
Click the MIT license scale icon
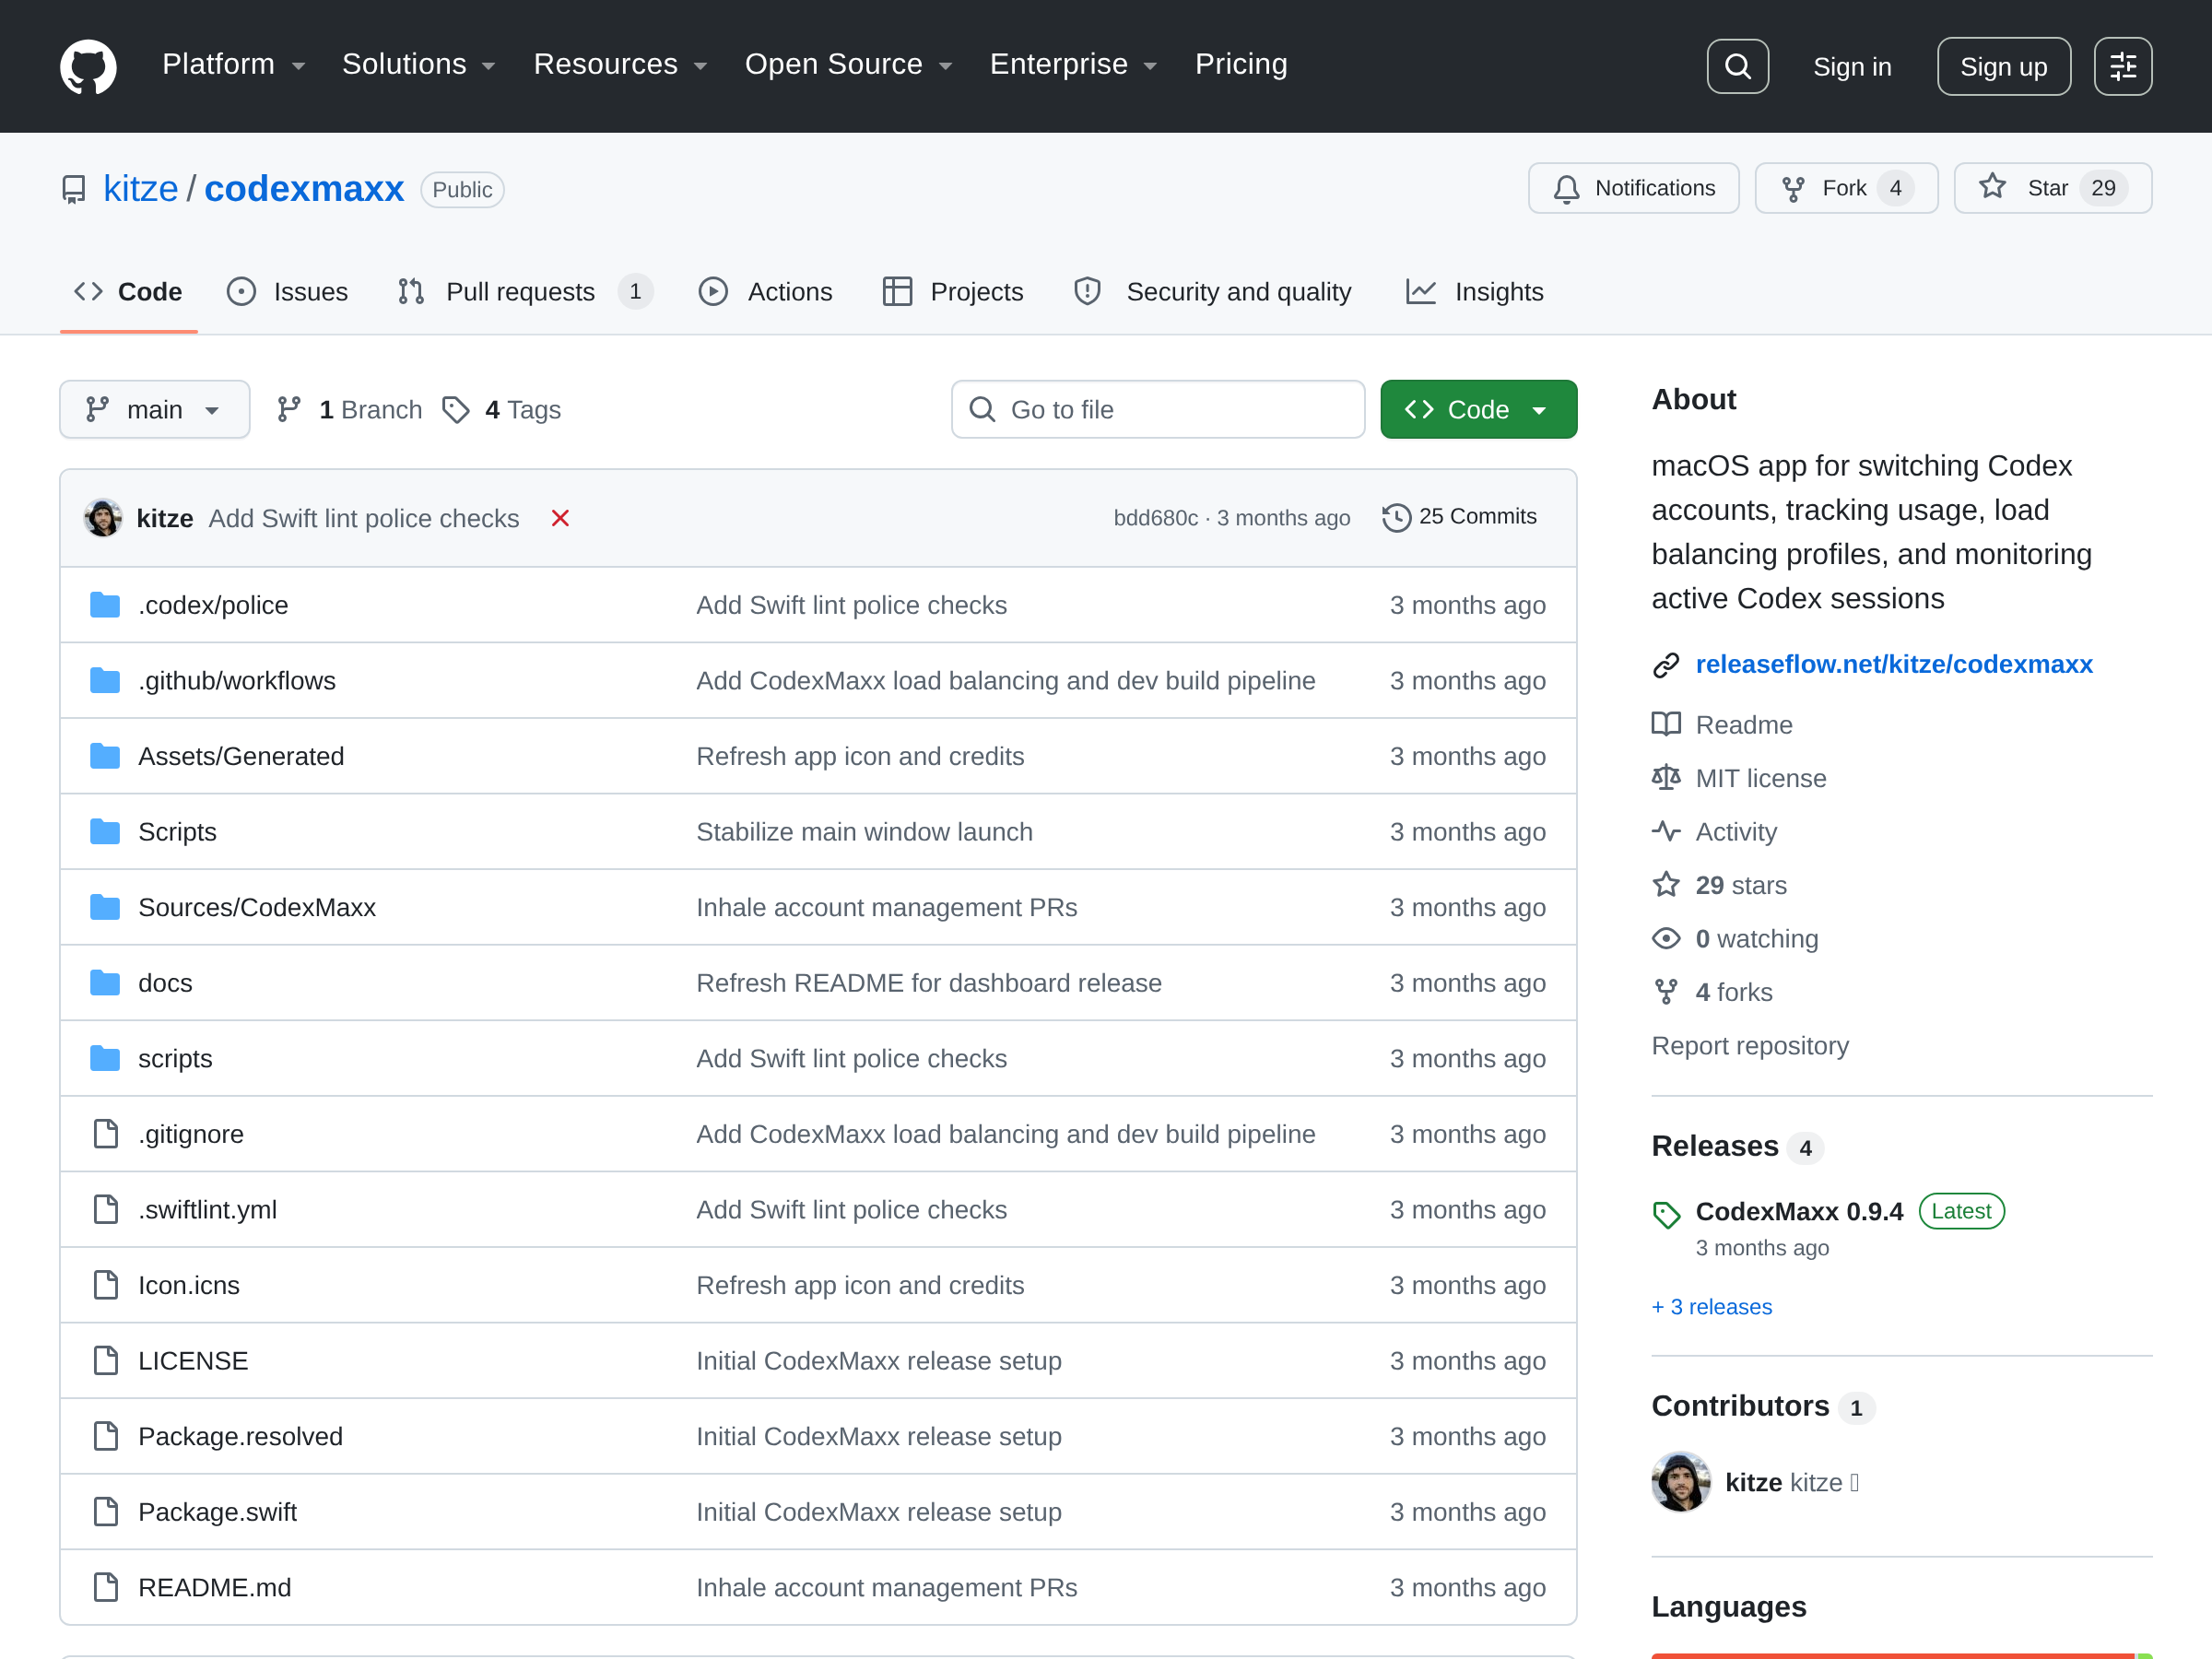[1666, 778]
